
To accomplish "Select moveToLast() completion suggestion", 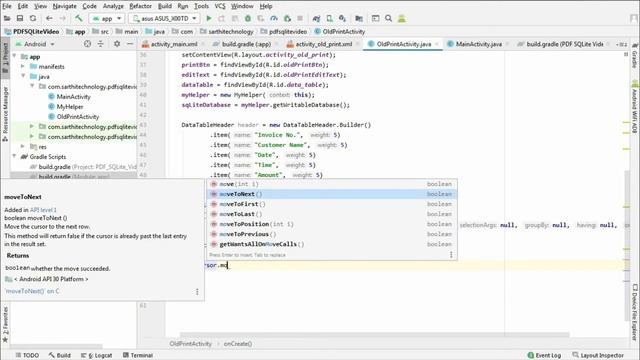I will coord(332,214).
